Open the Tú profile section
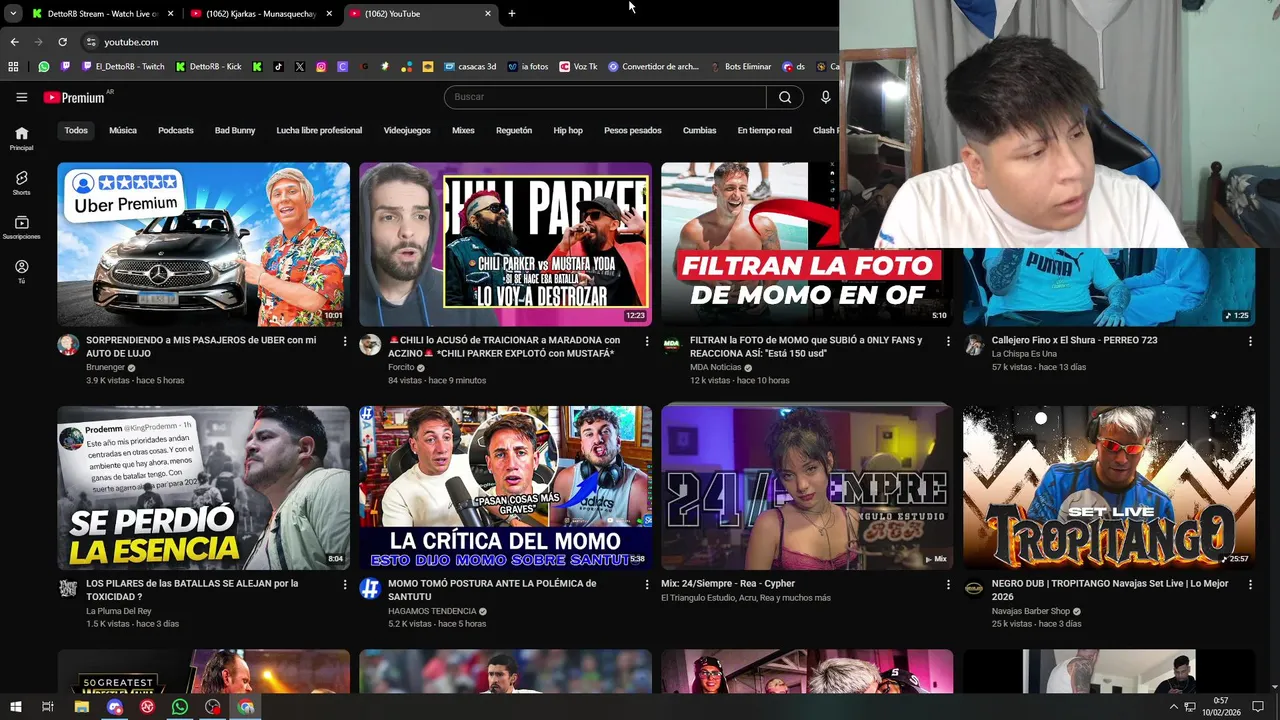The width and height of the screenshot is (1280, 720). 21,271
